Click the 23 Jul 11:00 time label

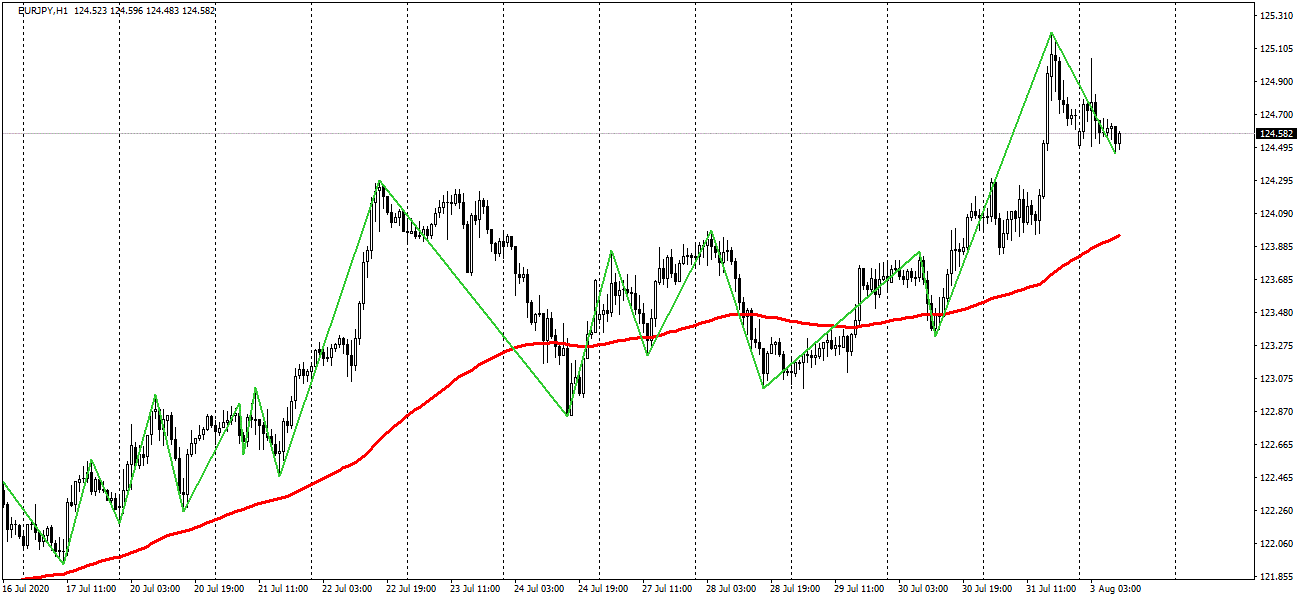(475, 589)
